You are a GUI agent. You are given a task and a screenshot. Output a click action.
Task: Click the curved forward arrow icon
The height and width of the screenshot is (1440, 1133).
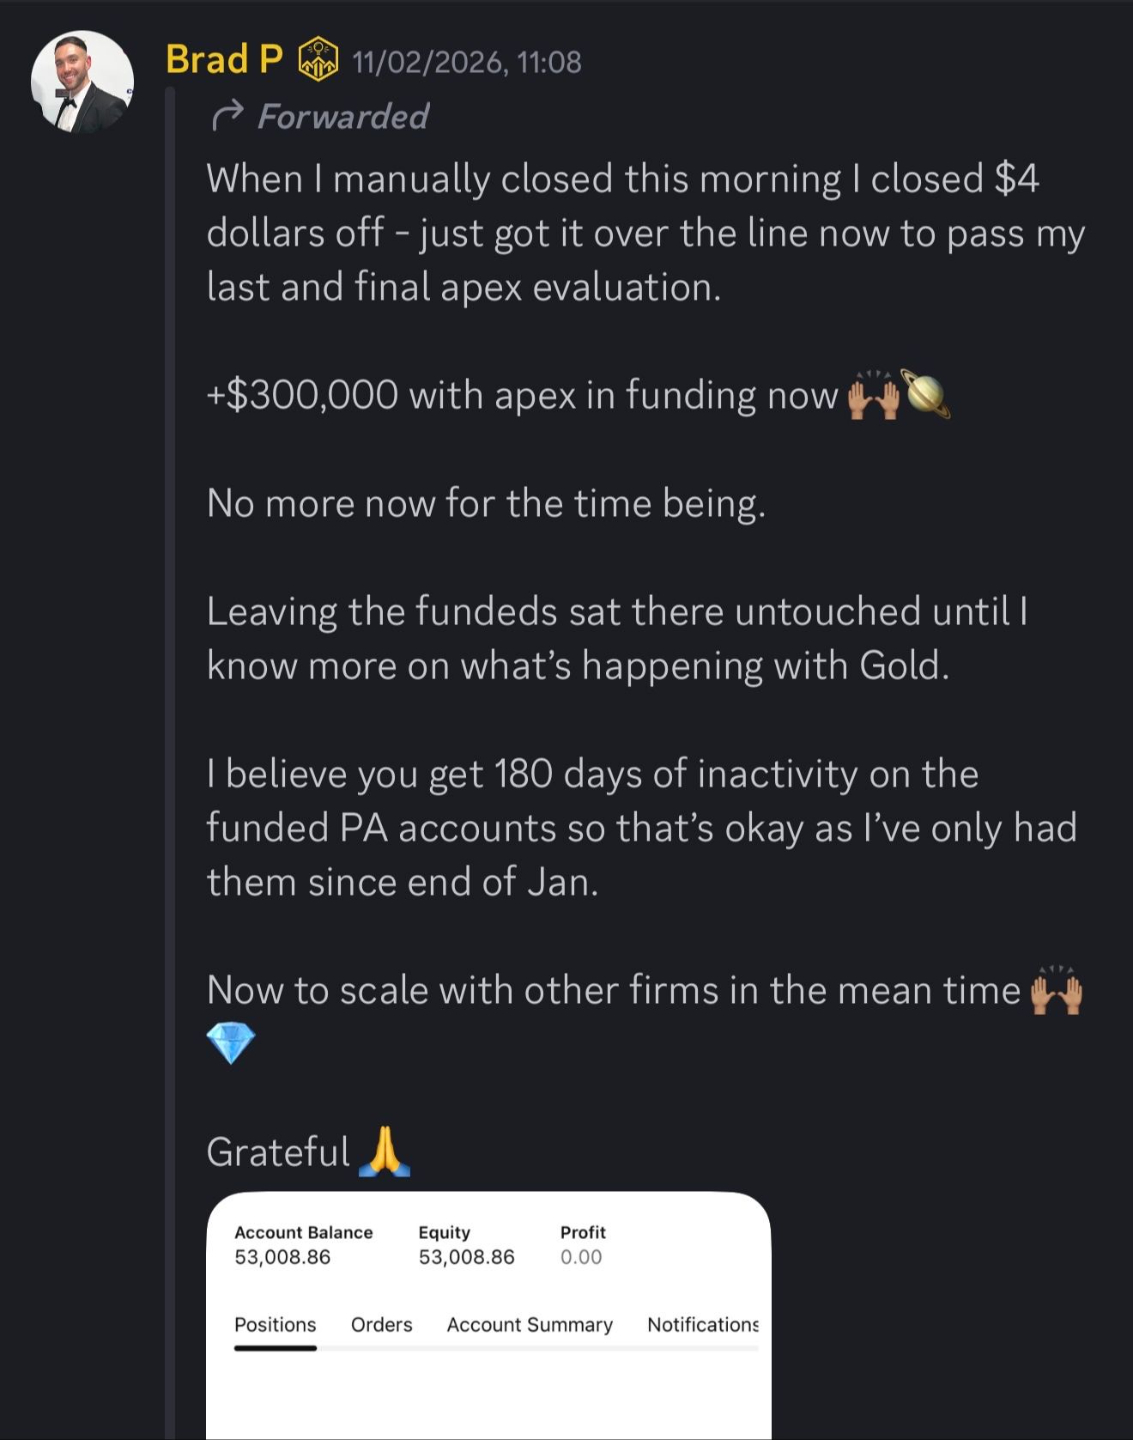pyautogui.click(x=227, y=116)
